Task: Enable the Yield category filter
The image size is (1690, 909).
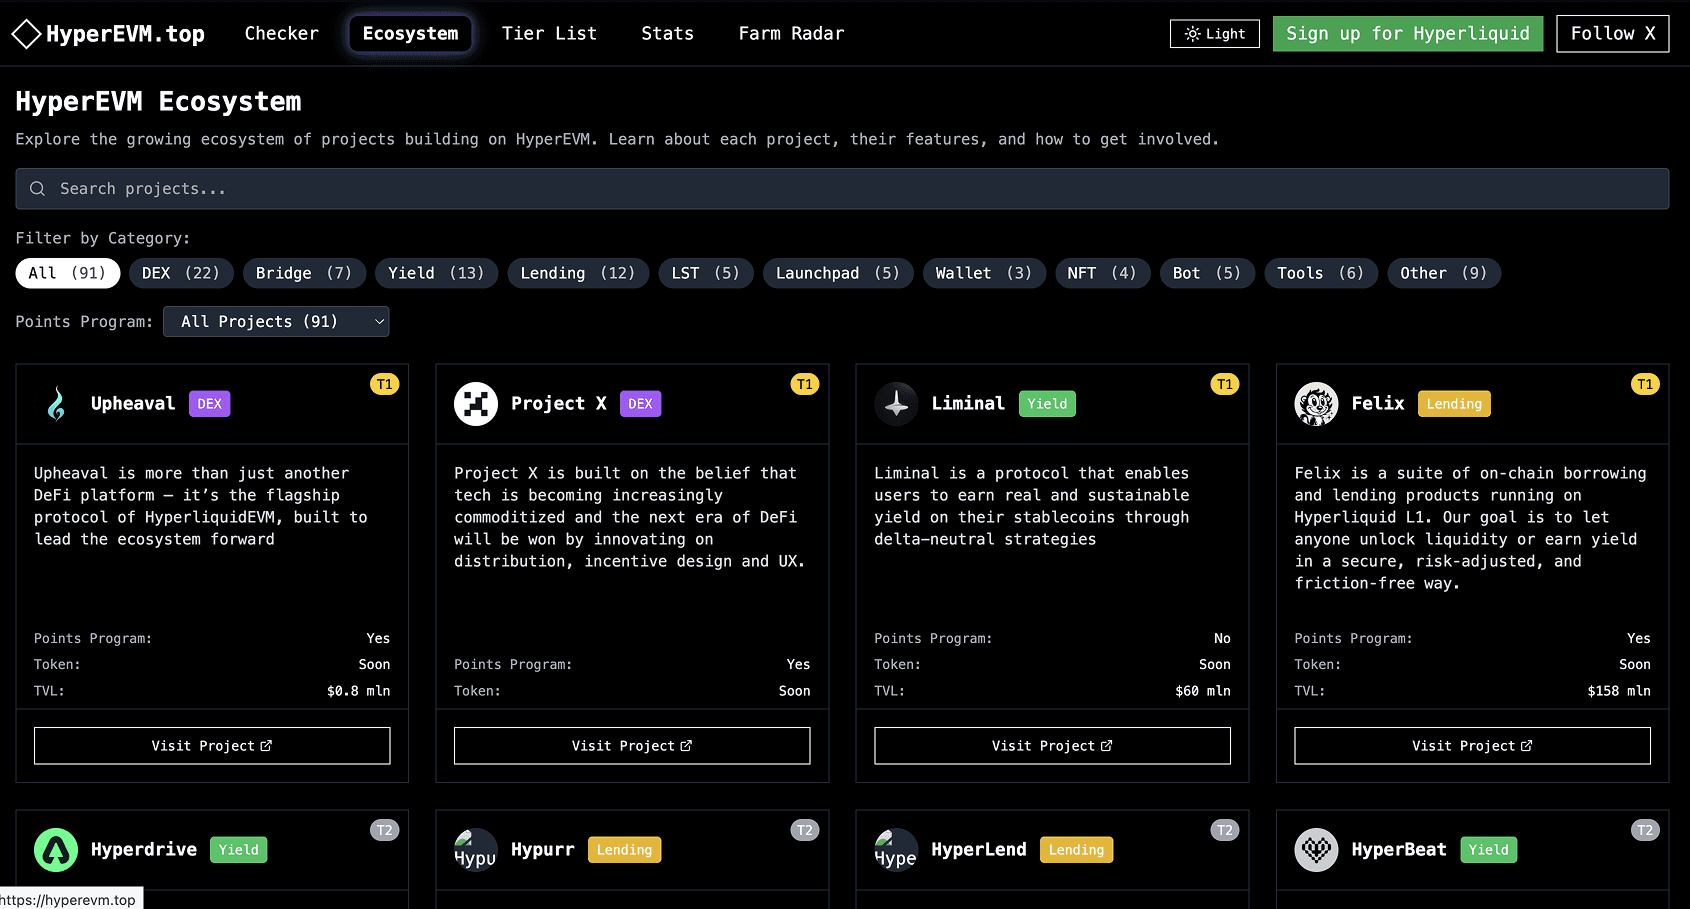Action: click(436, 272)
